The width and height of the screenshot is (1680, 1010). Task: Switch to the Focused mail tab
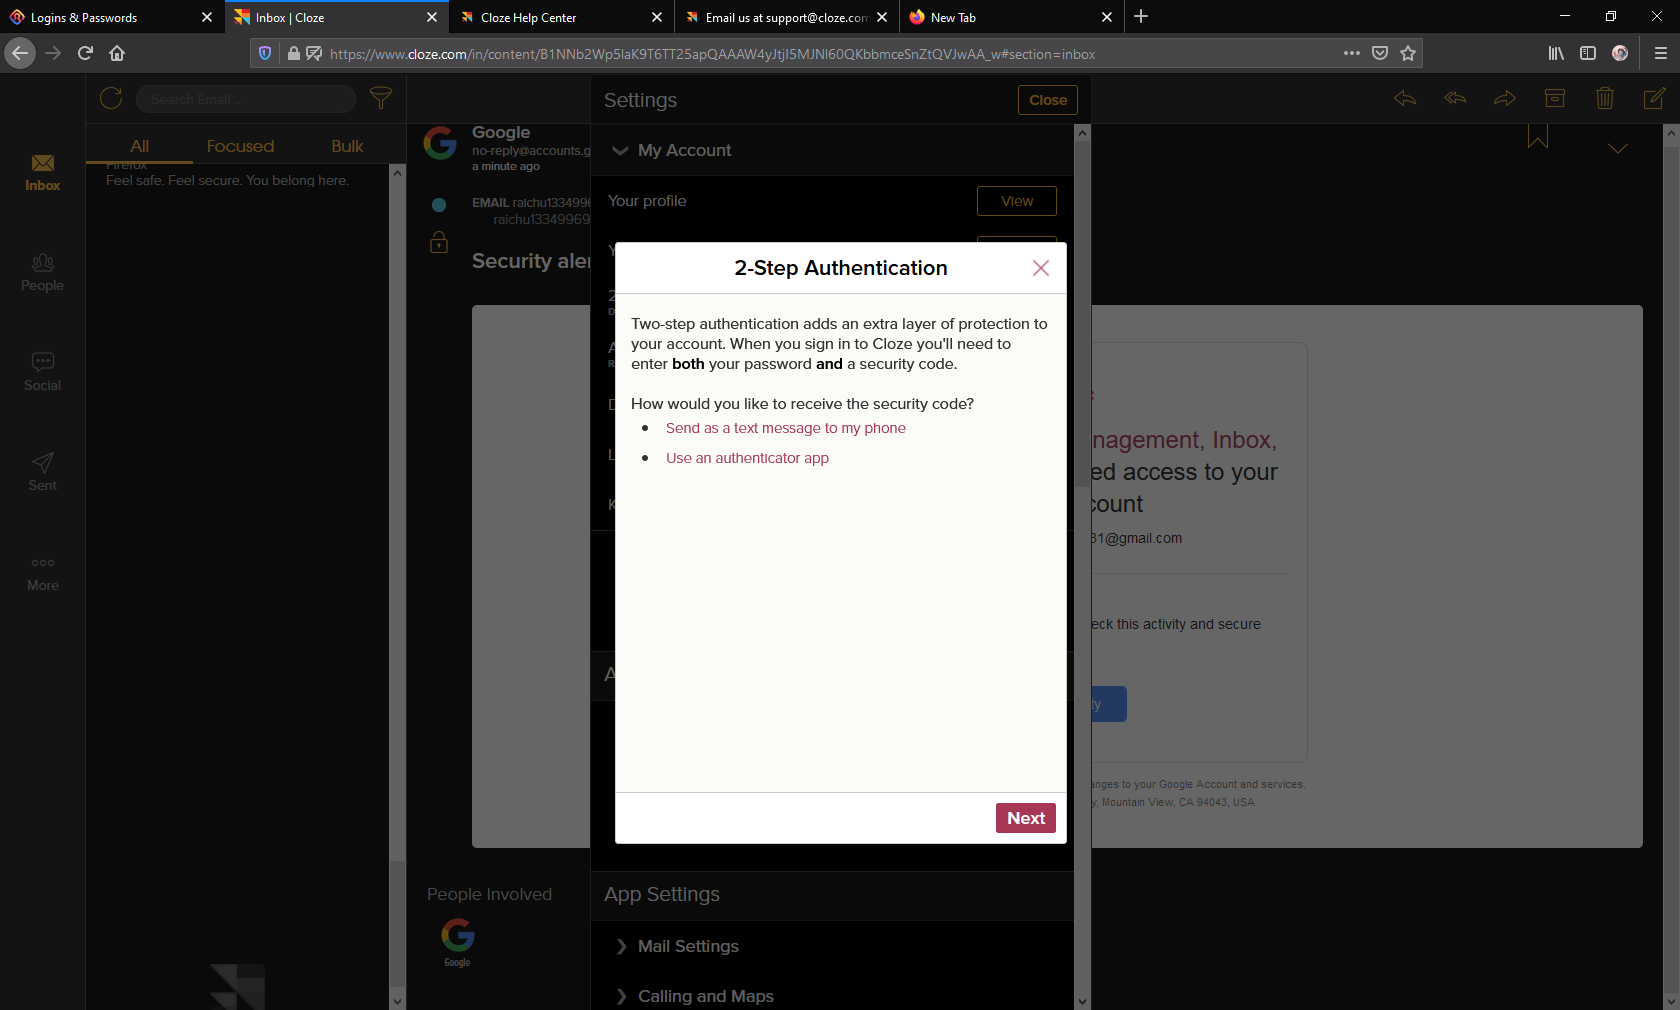click(240, 146)
